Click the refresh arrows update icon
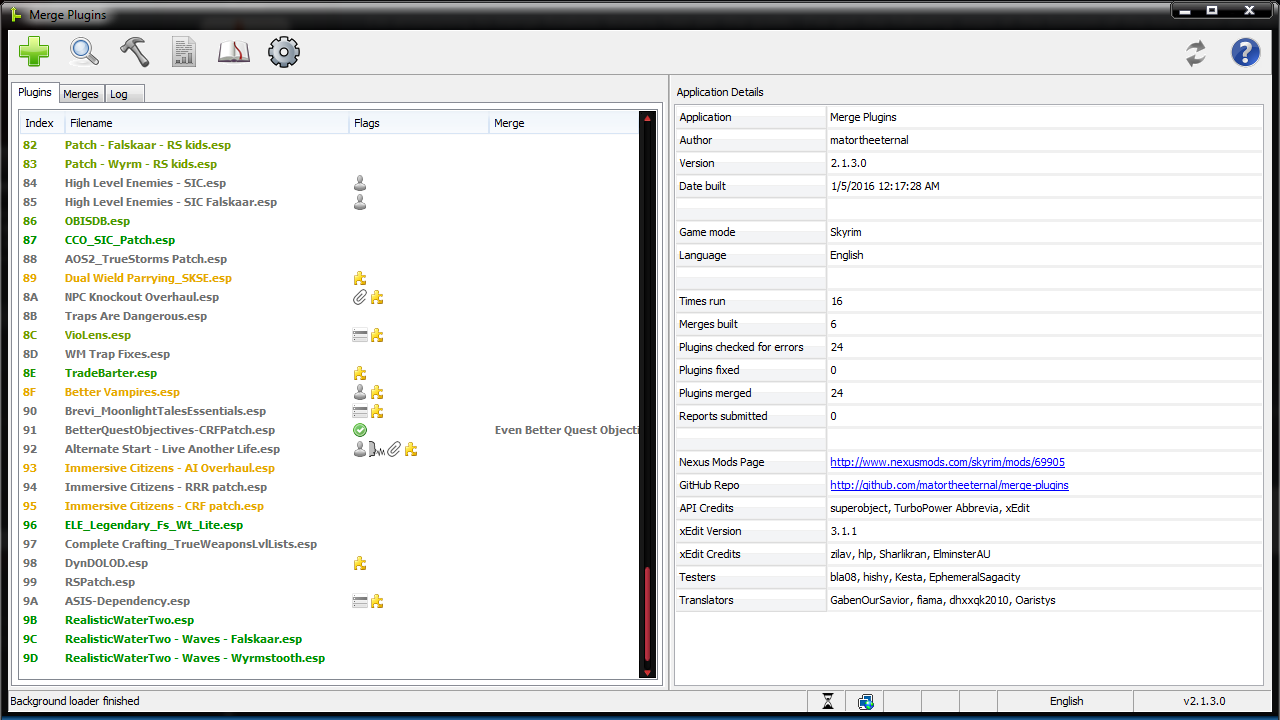Viewport: 1280px width, 720px height. pos(1196,53)
